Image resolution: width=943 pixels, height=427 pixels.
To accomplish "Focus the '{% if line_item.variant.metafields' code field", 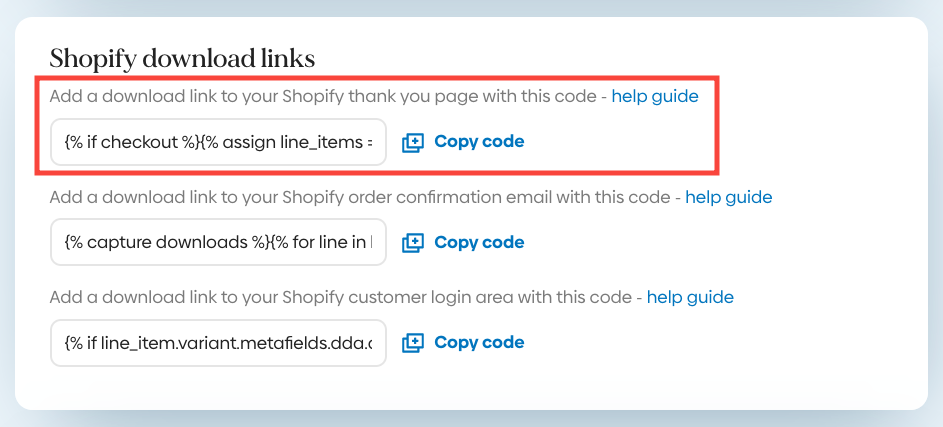I will (x=218, y=342).
